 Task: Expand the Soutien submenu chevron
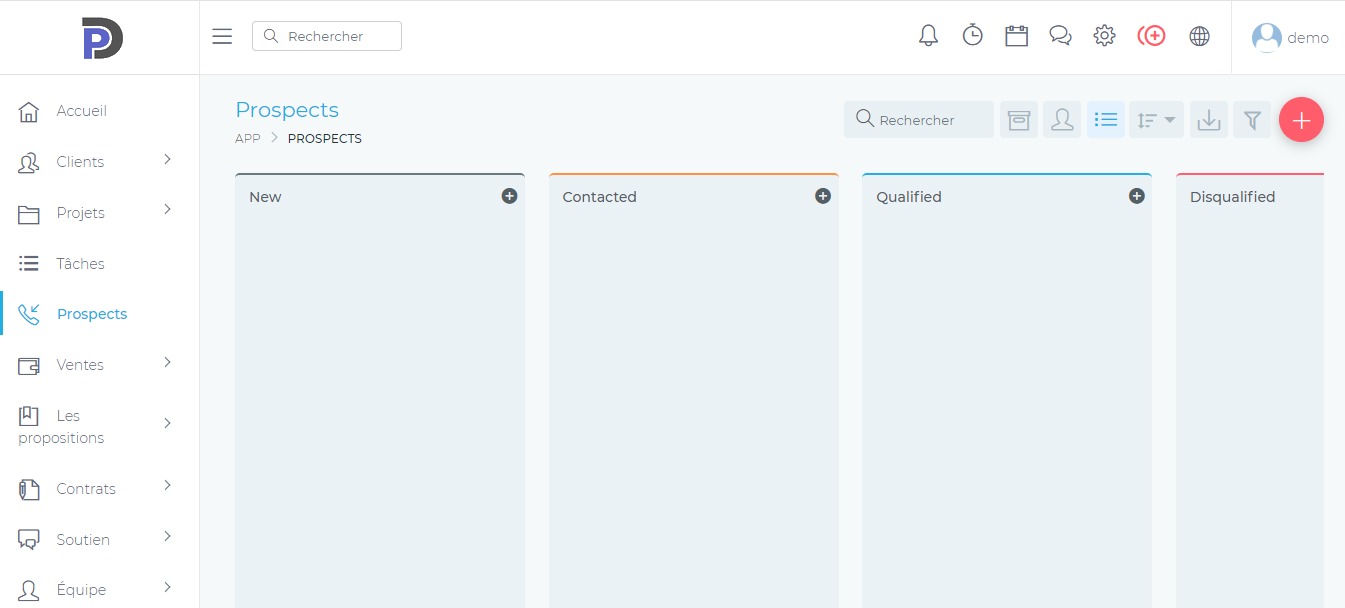pyautogui.click(x=167, y=537)
